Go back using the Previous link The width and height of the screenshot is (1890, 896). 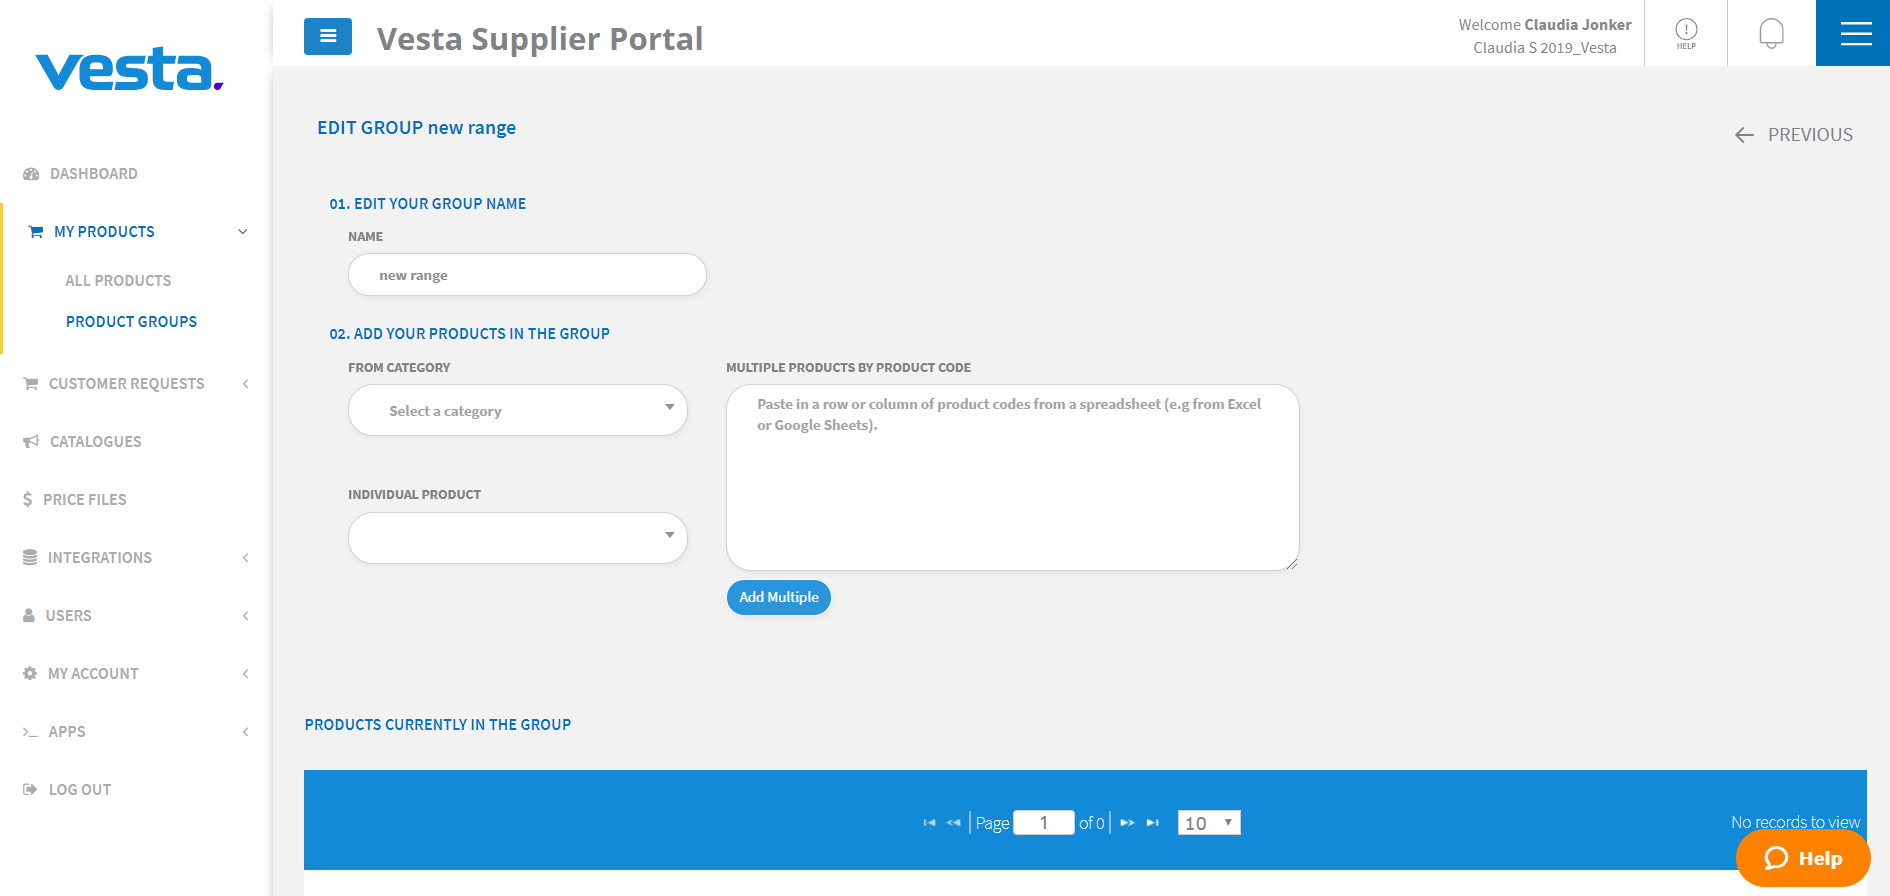coord(1794,135)
